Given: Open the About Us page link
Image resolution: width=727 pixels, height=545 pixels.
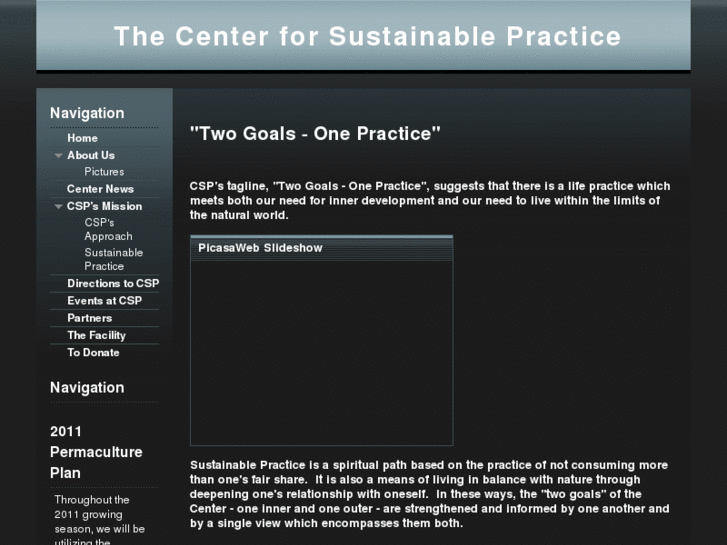Looking at the screenshot, I should [91, 155].
